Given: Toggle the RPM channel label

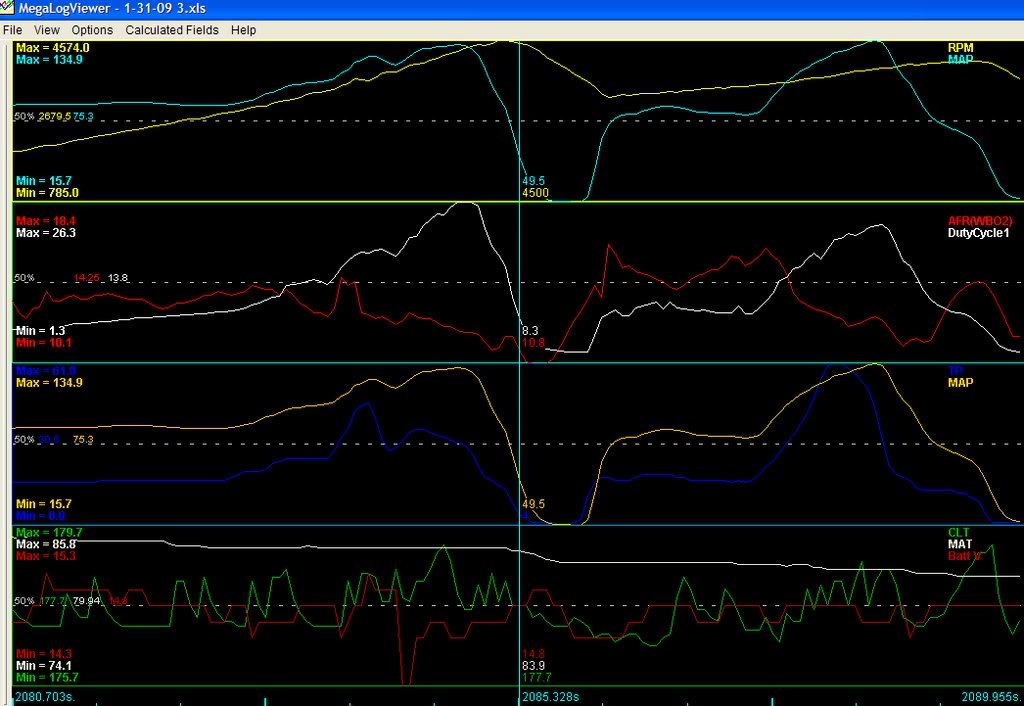Looking at the screenshot, I should pyautogui.click(x=963, y=47).
